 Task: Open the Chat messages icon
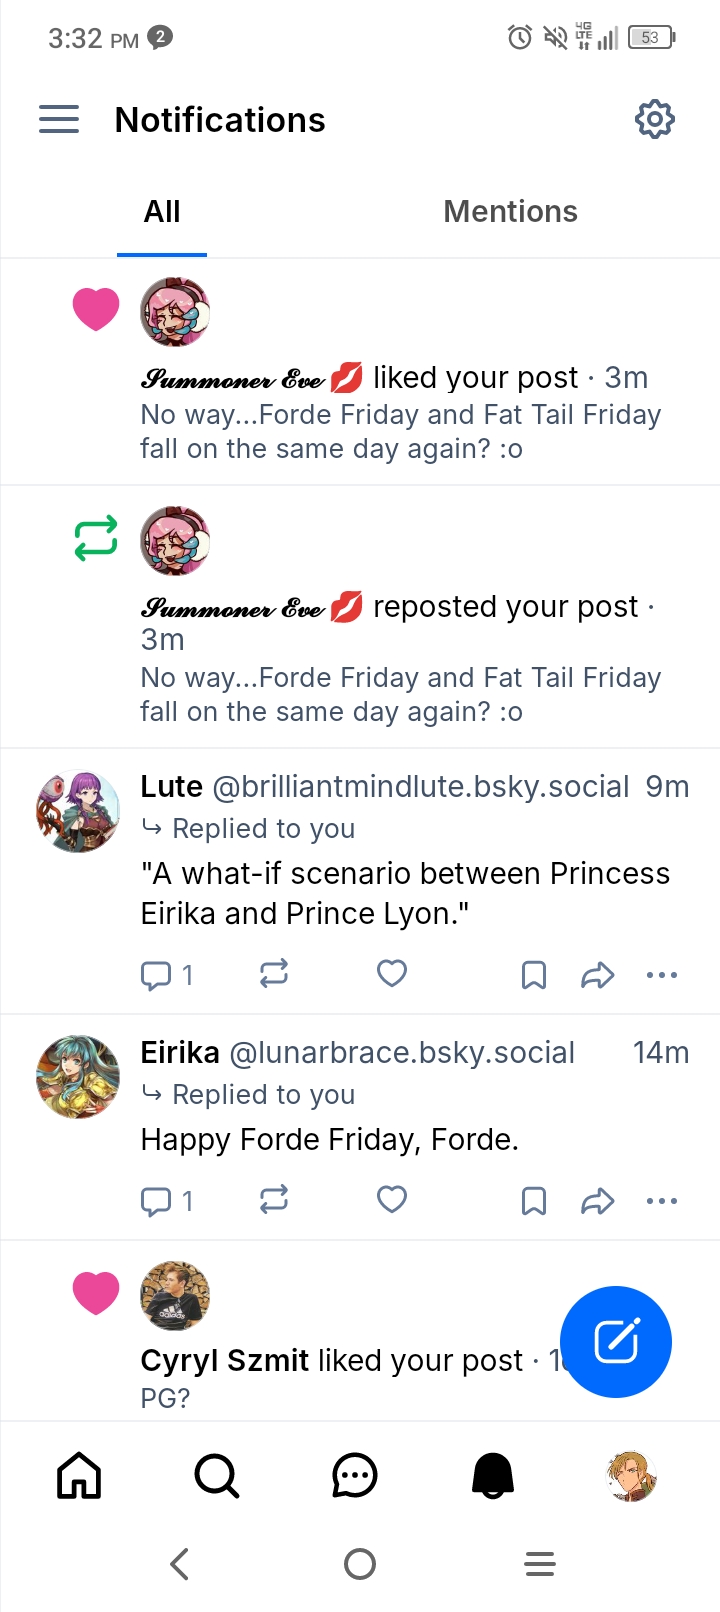(x=354, y=1475)
